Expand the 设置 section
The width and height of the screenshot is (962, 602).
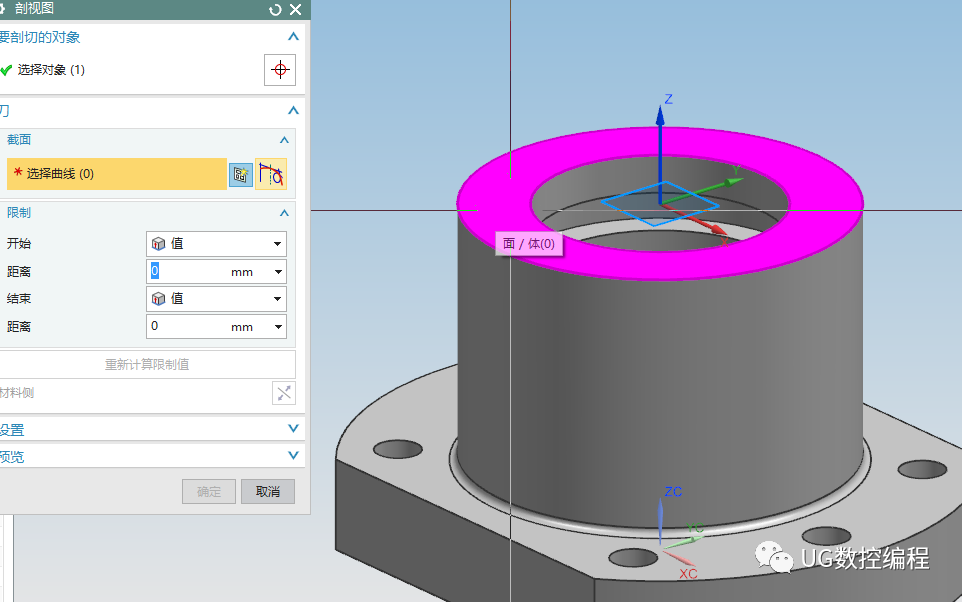tap(293, 429)
